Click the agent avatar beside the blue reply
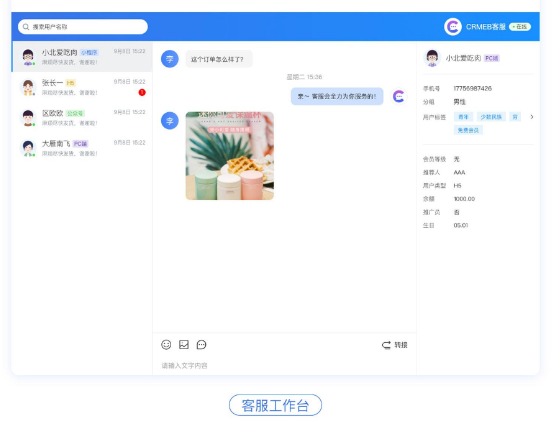 pyautogui.click(x=399, y=96)
